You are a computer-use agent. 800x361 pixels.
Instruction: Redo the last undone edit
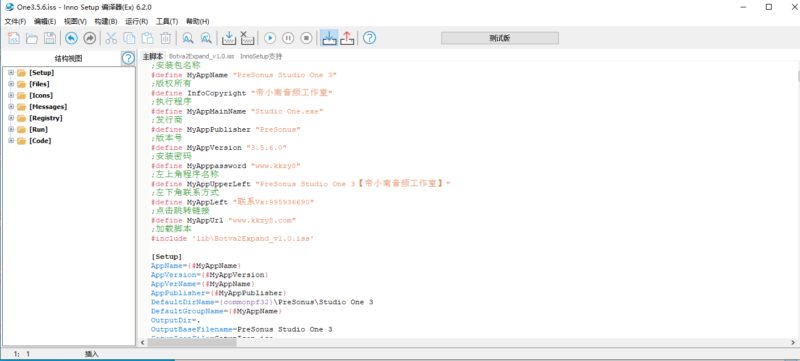(89, 38)
